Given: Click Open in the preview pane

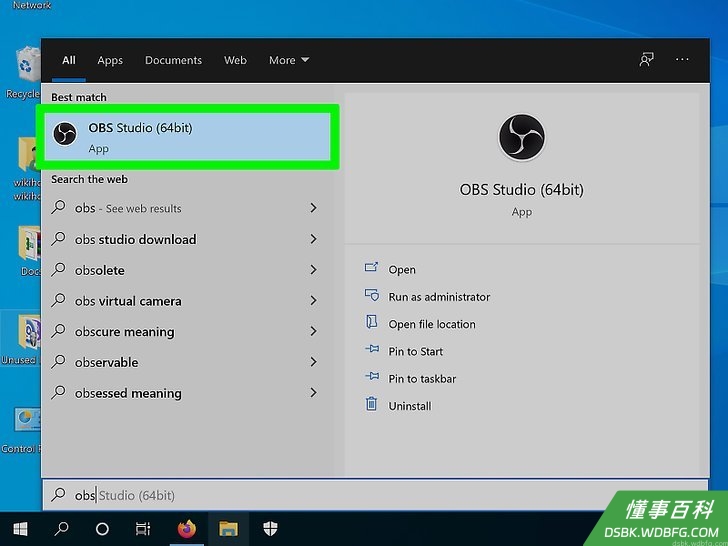Looking at the screenshot, I should coord(402,270).
